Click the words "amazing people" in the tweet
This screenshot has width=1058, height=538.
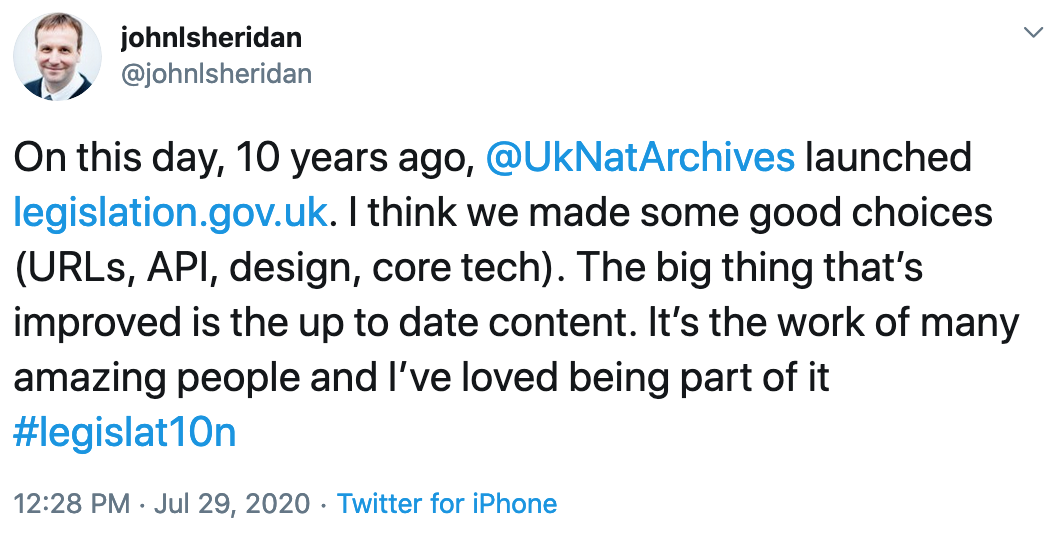pos(157,379)
